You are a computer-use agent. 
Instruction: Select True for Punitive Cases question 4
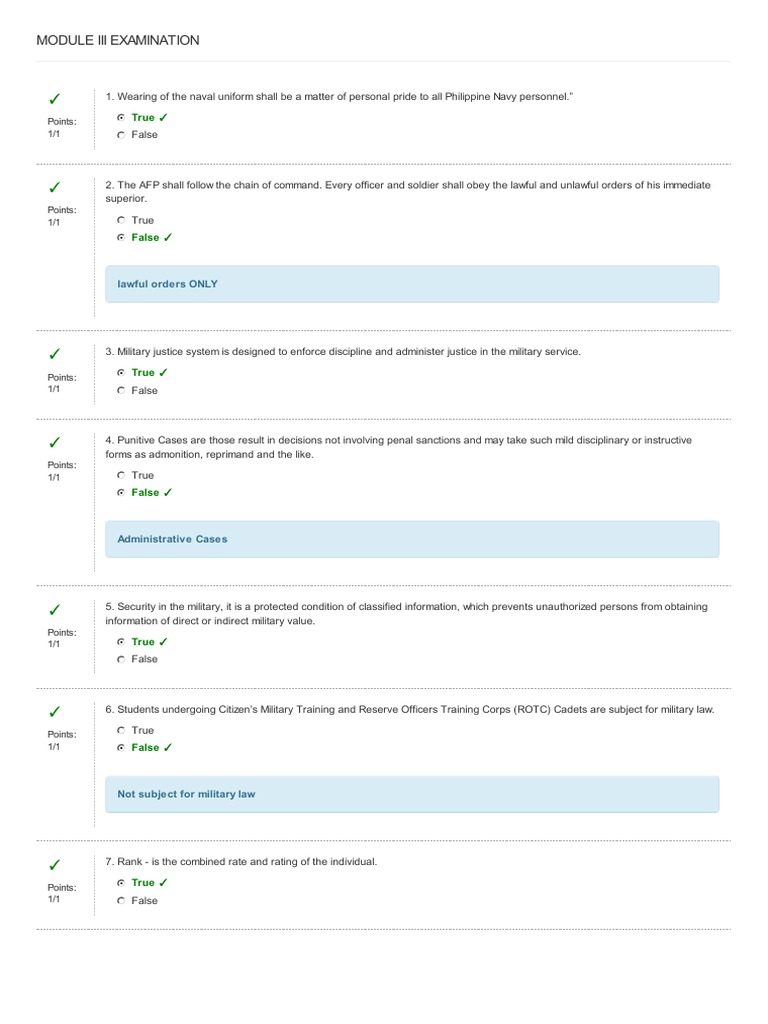[121, 475]
